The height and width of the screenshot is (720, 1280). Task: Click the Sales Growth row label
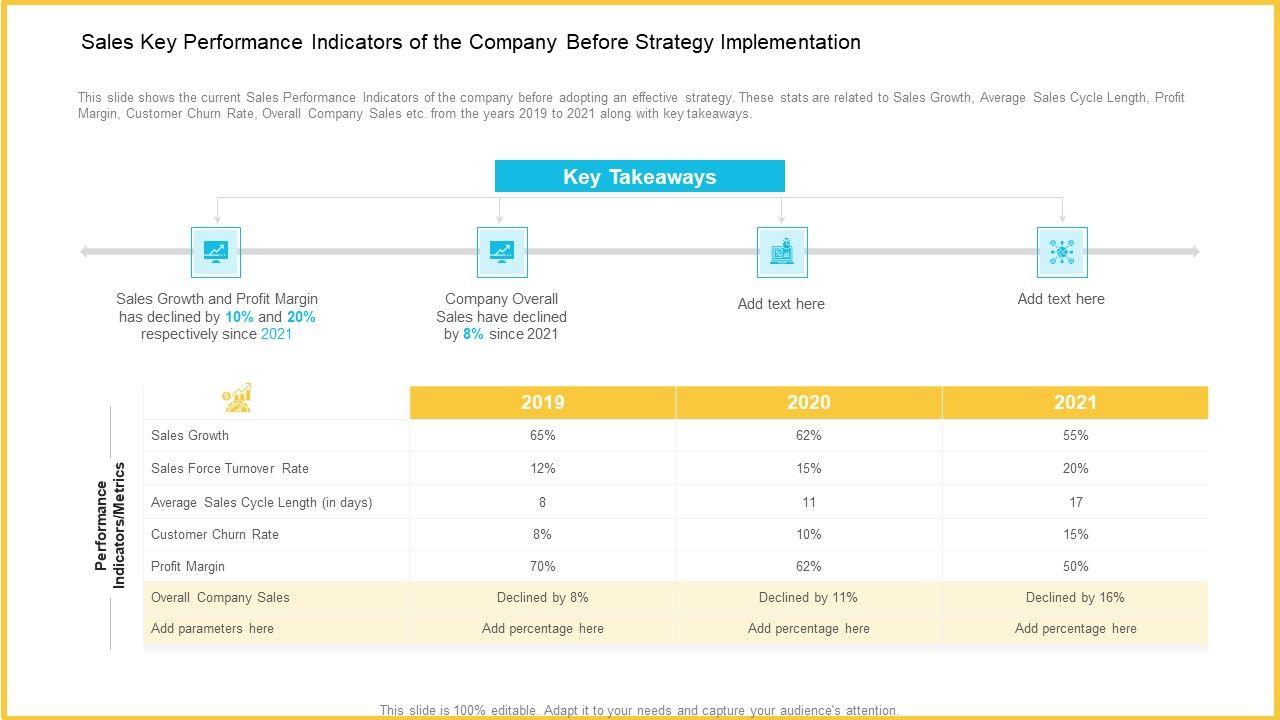point(190,435)
